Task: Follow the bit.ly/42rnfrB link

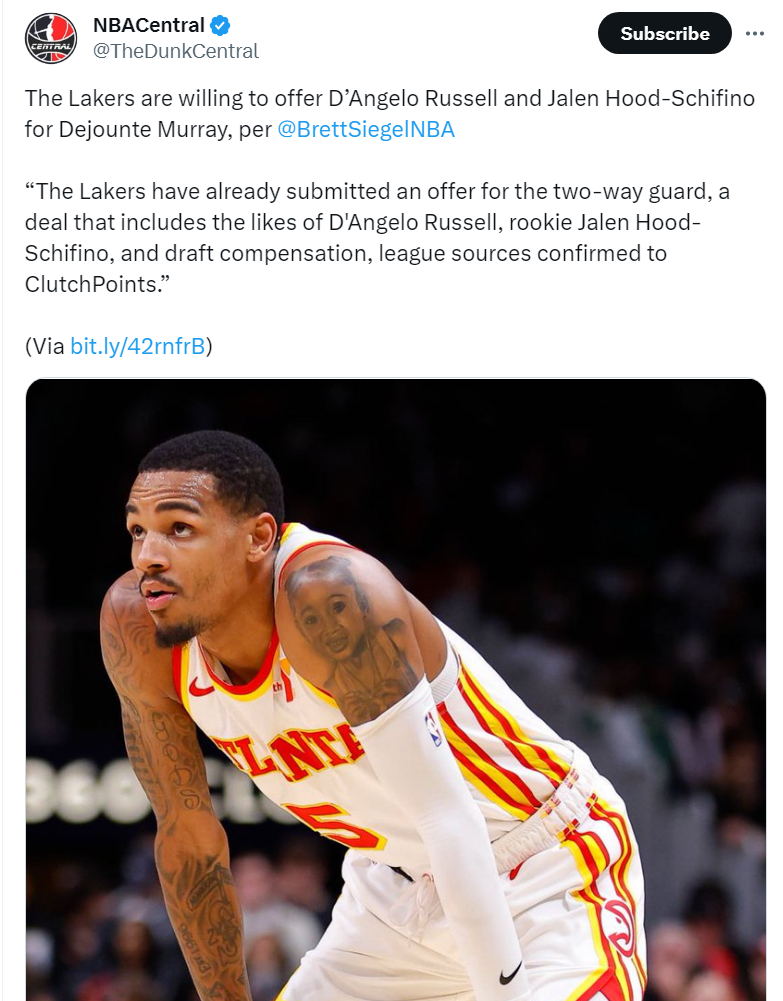Action: (x=138, y=346)
